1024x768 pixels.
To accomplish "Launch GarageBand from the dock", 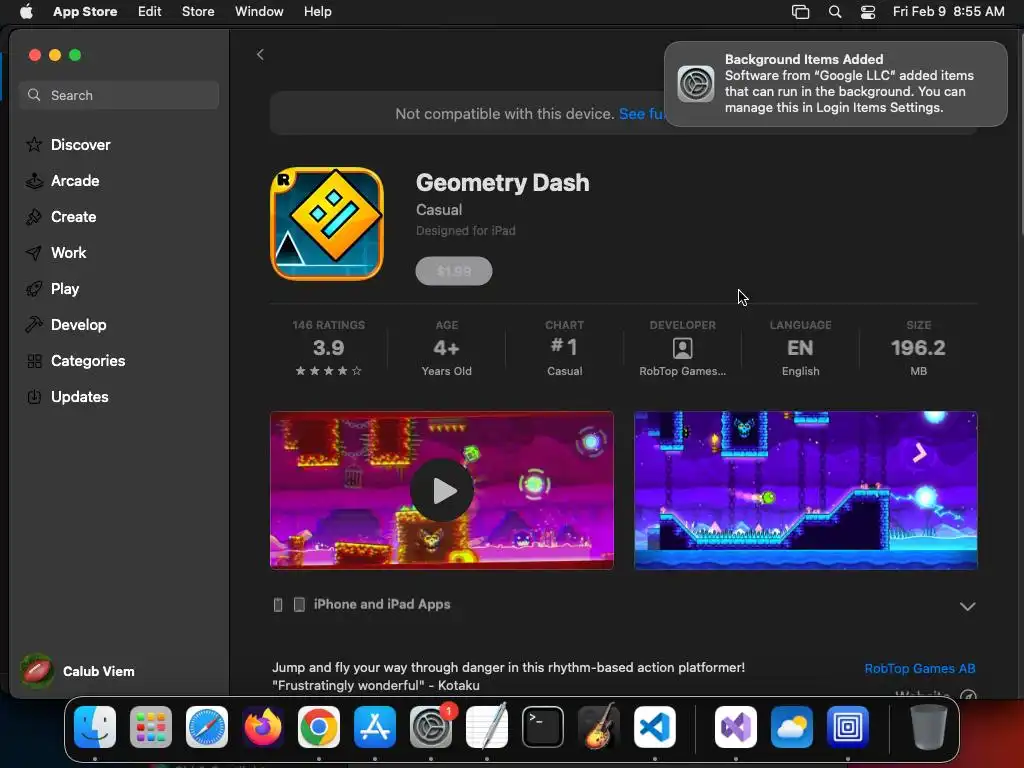I will click(x=599, y=727).
